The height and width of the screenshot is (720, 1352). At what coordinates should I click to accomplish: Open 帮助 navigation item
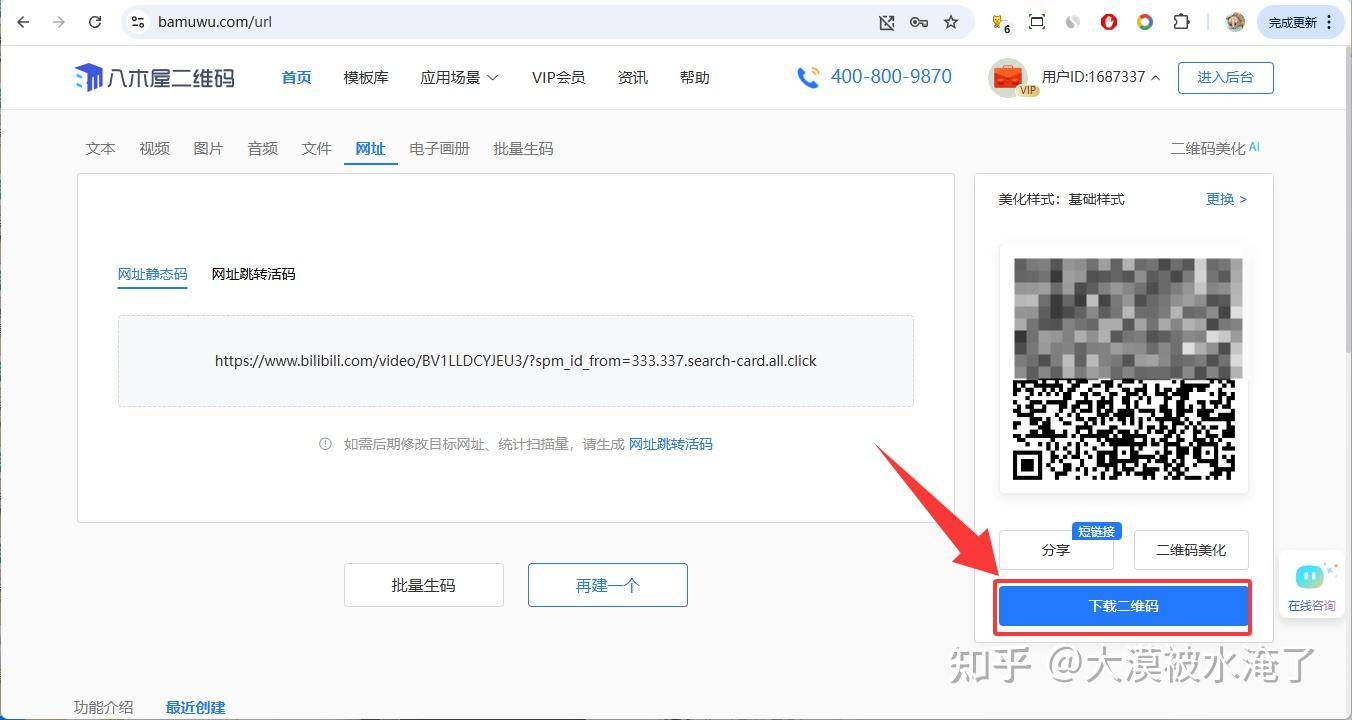pyautogui.click(x=695, y=77)
